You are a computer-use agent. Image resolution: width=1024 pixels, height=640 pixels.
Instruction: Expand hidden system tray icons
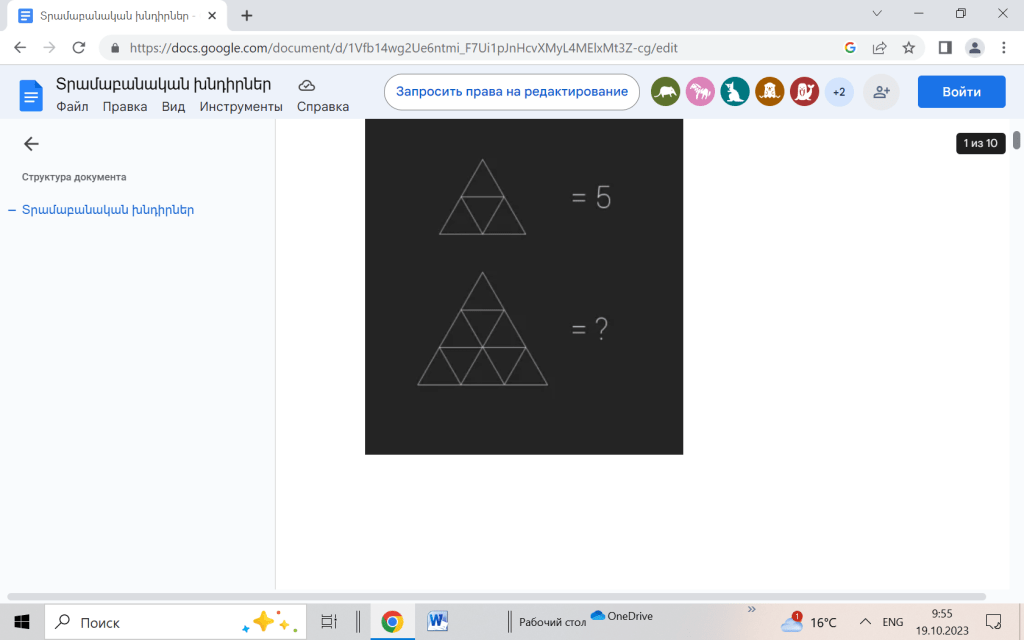[x=865, y=622]
